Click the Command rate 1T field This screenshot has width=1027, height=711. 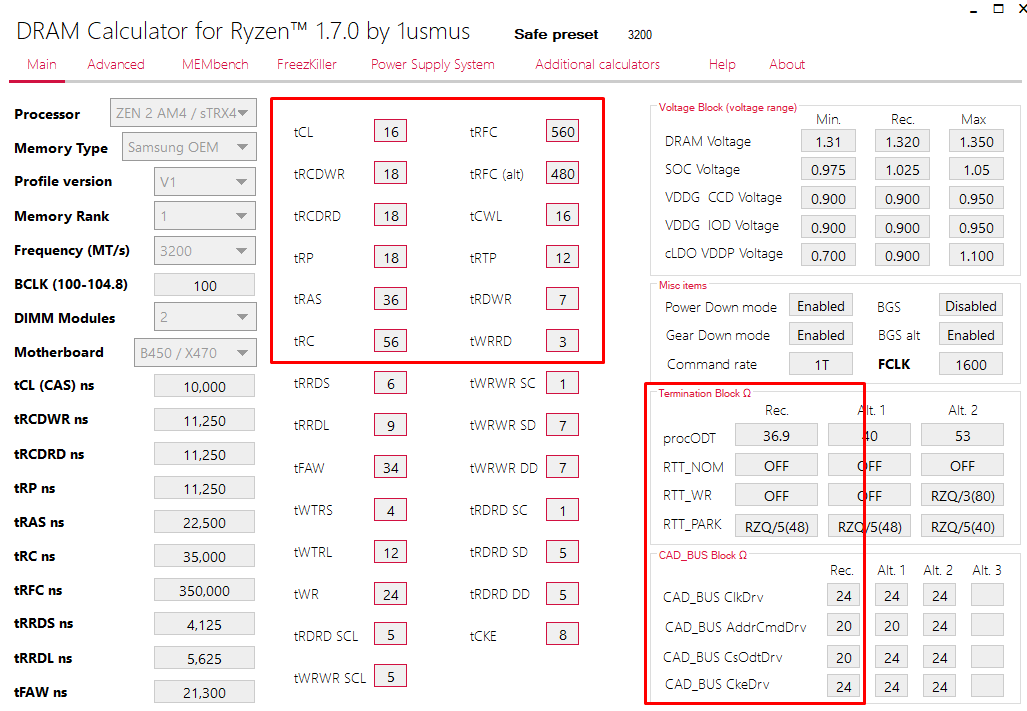click(821, 363)
